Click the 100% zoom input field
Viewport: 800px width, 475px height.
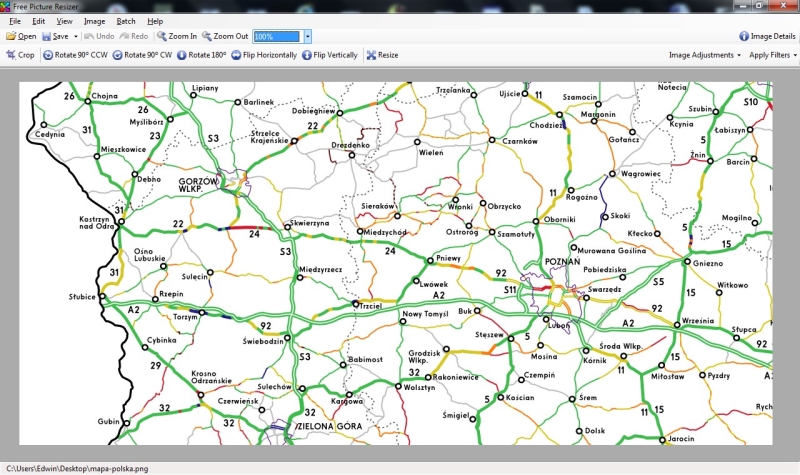[x=276, y=36]
